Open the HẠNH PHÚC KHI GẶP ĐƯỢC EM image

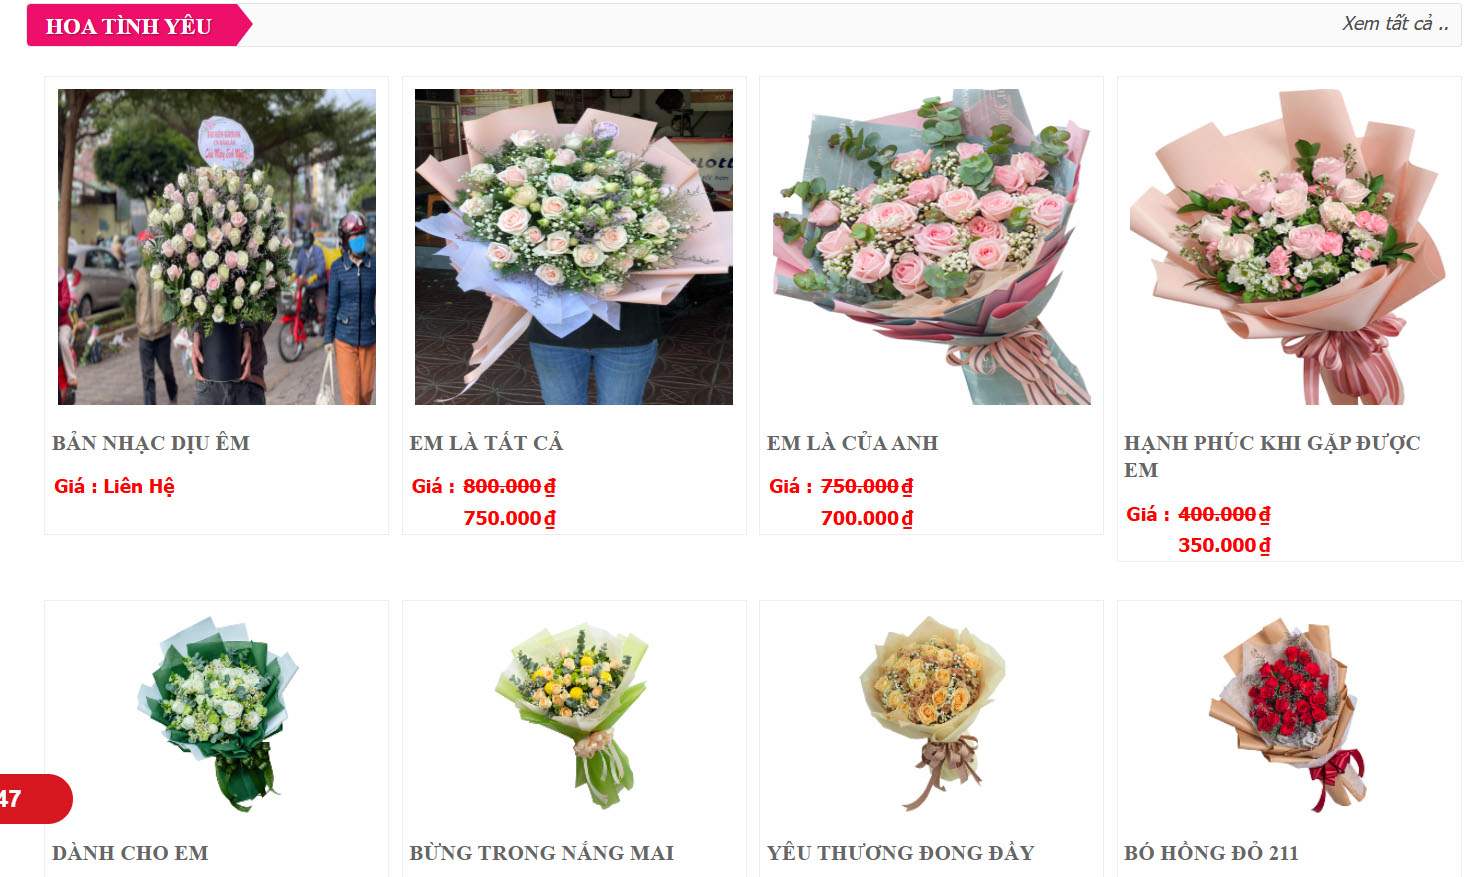(1289, 247)
